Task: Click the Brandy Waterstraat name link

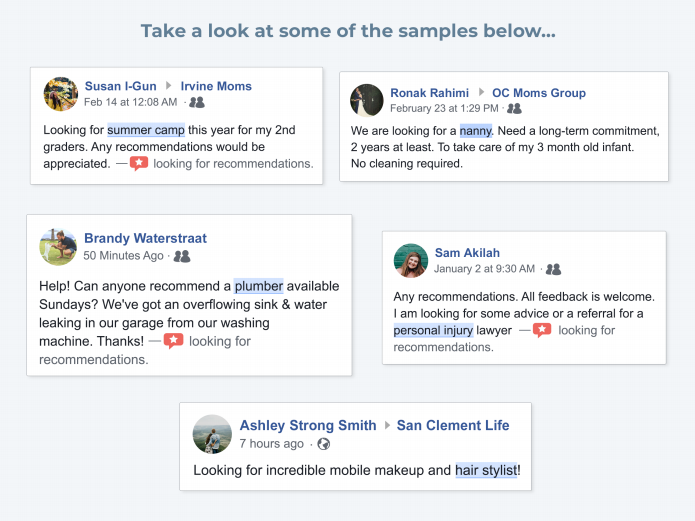Action: coord(145,238)
